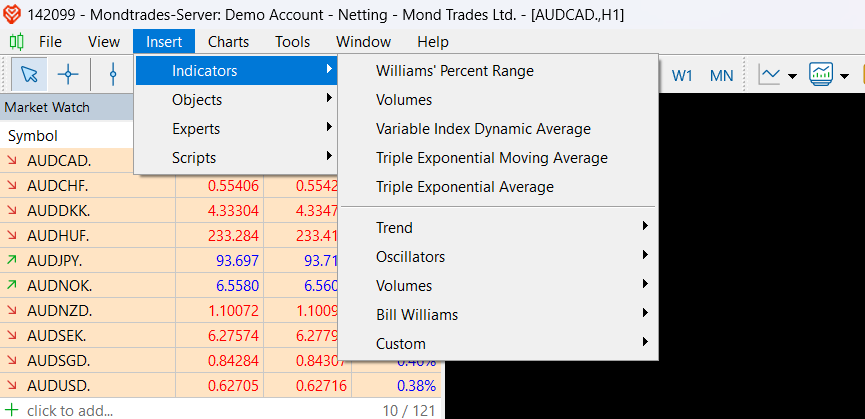Click the 'click to add...' symbol field
Image resolution: width=865 pixels, height=419 pixels.
coord(70,410)
